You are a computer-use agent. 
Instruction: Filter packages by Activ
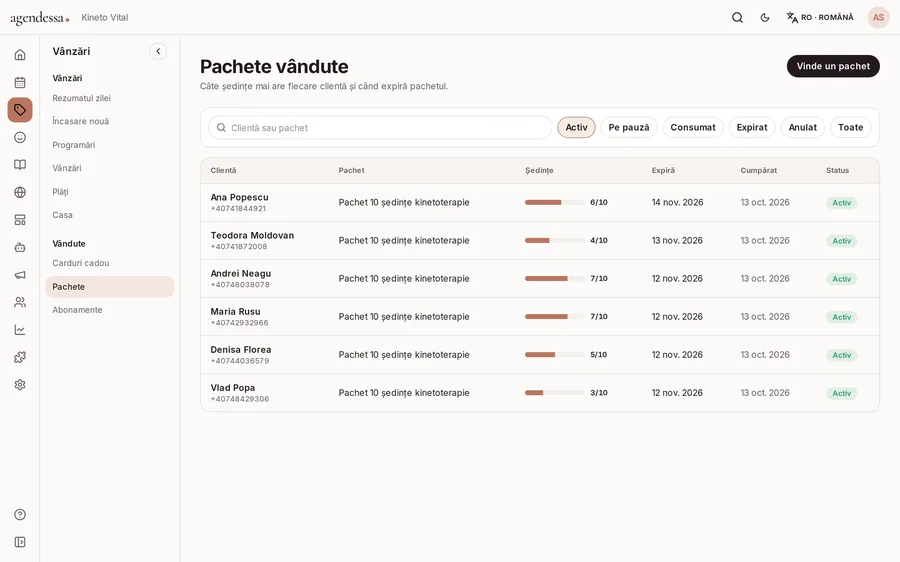[576, 127]
